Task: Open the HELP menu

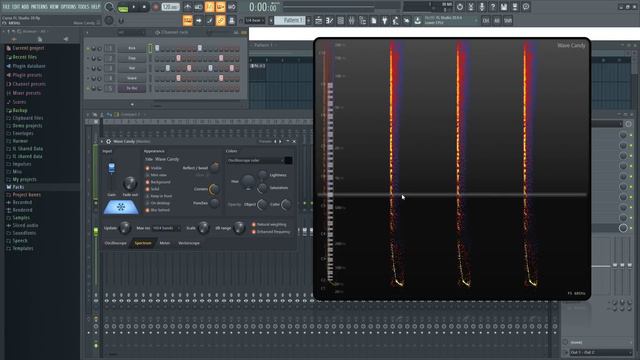Action: 95,7
